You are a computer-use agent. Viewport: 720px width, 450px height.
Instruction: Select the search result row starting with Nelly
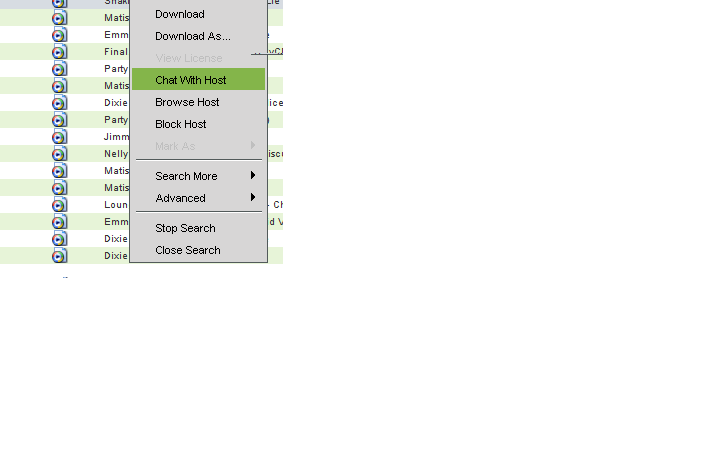click(x=116, y=154)
